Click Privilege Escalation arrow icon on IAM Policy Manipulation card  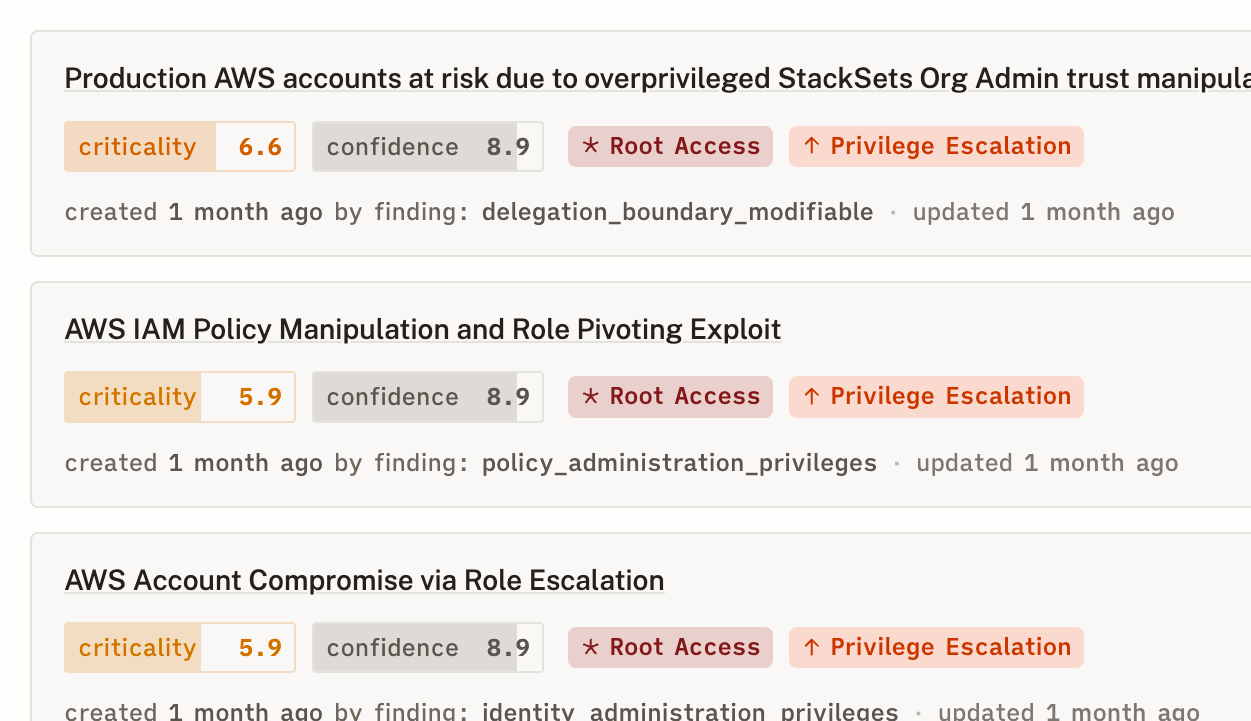tap(812, 397)
